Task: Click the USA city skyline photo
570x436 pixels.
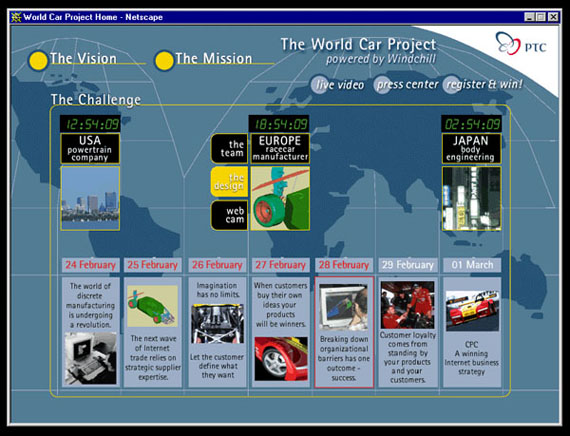Action: [90, 199]
